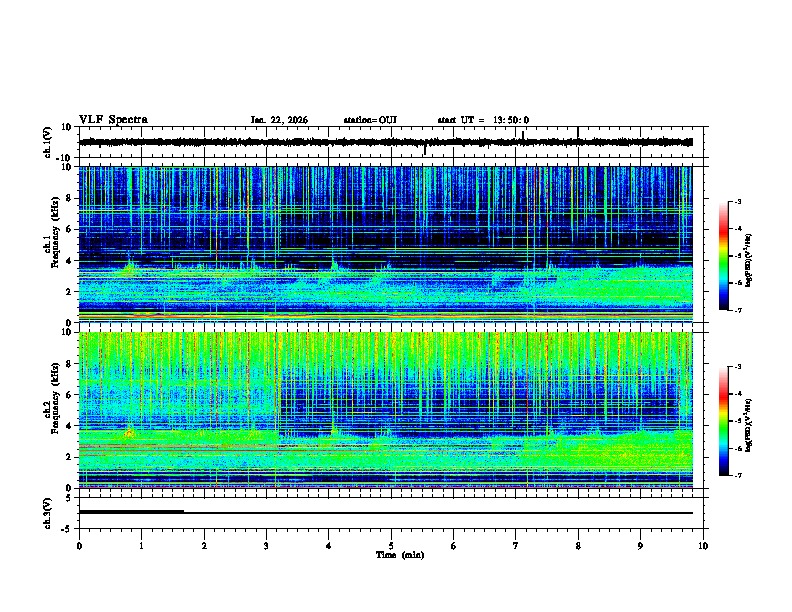The height and width of the screenshot is (612, 792).
Task: Click the "-3" value on ch.2 colorbar
Action: [x=738, y=367]
